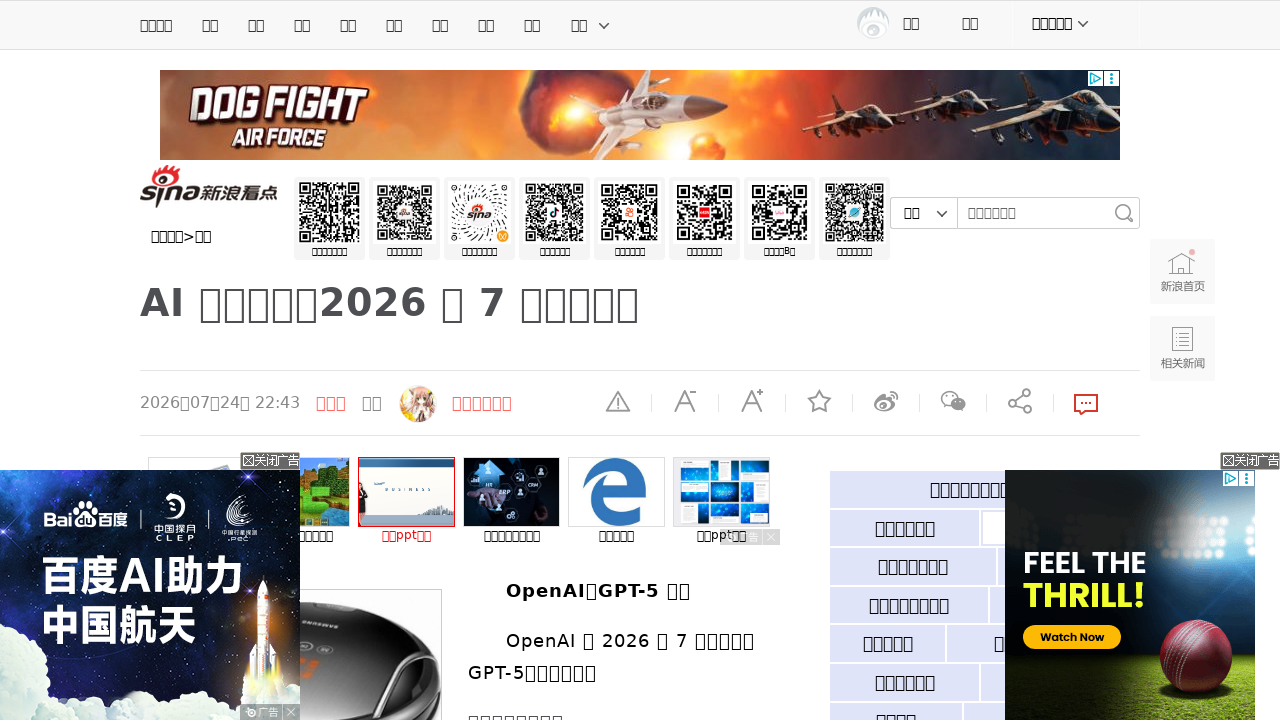Image resolution: width=1280 pixels, height=720 pixels.
Task: Close the cricket 'Feel the Thrill' ad
Action: pyautogui.click(x=1249, y=461)
